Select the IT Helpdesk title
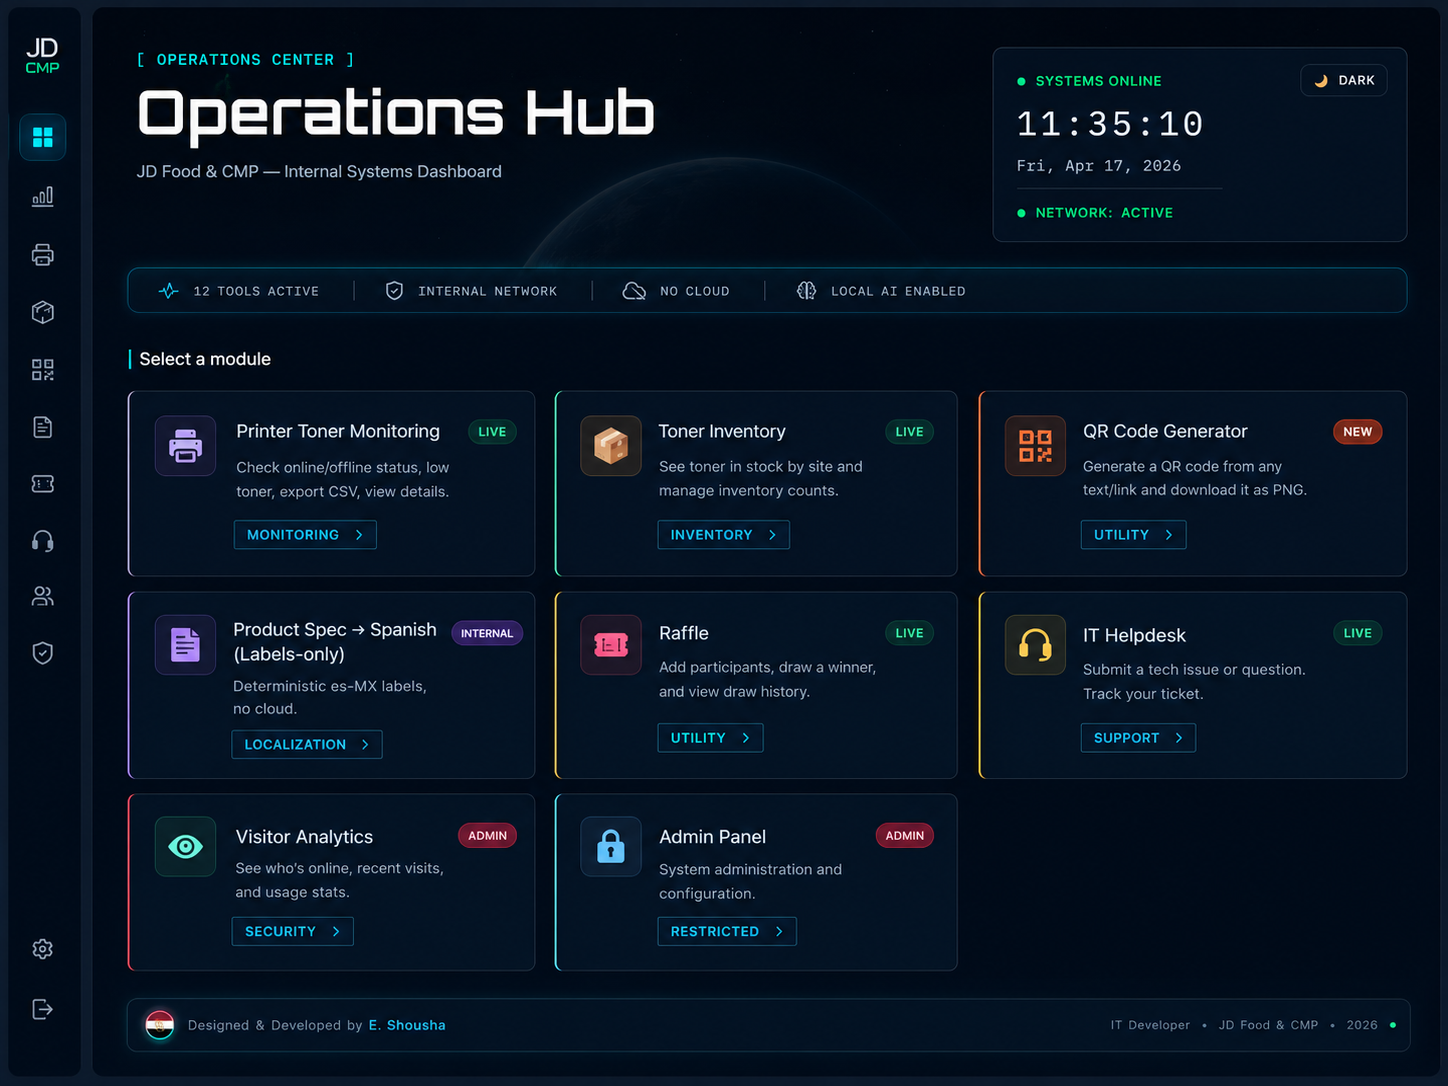1448x1086 pixels. [x=1134, y=635]
